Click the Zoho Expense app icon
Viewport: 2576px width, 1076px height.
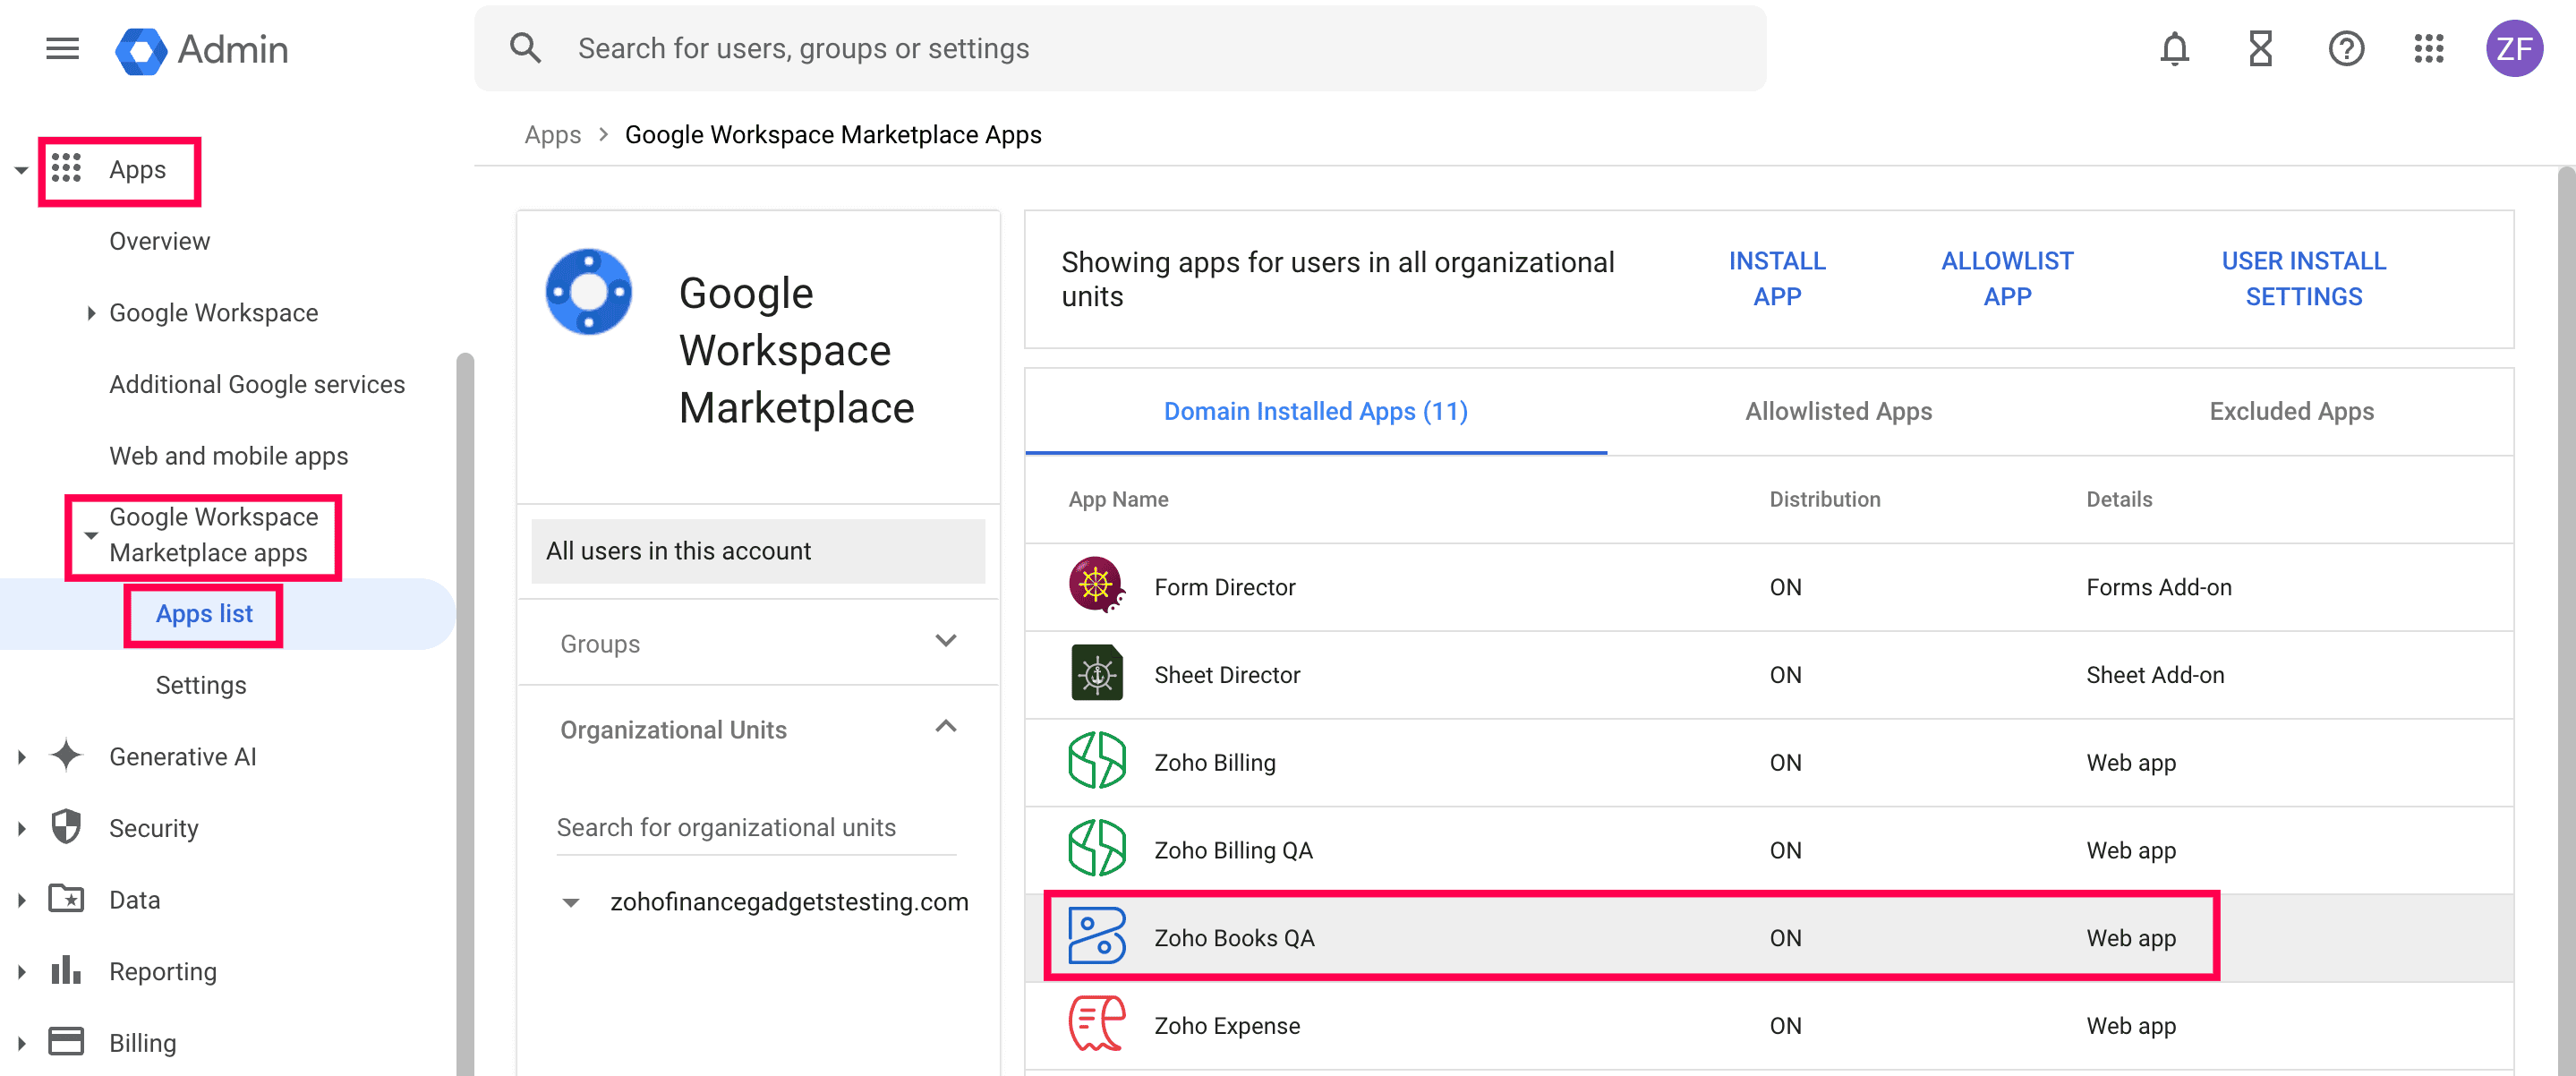[x=1096, y=1024]
